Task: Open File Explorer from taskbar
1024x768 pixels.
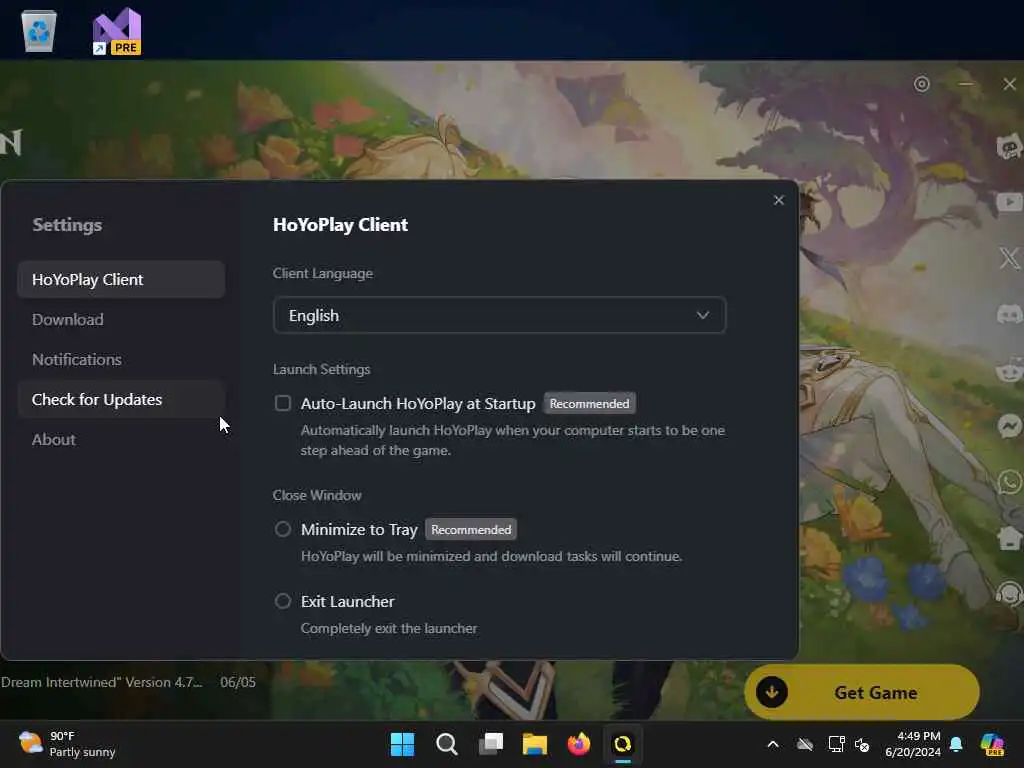Action: click(x=535, y=744)
